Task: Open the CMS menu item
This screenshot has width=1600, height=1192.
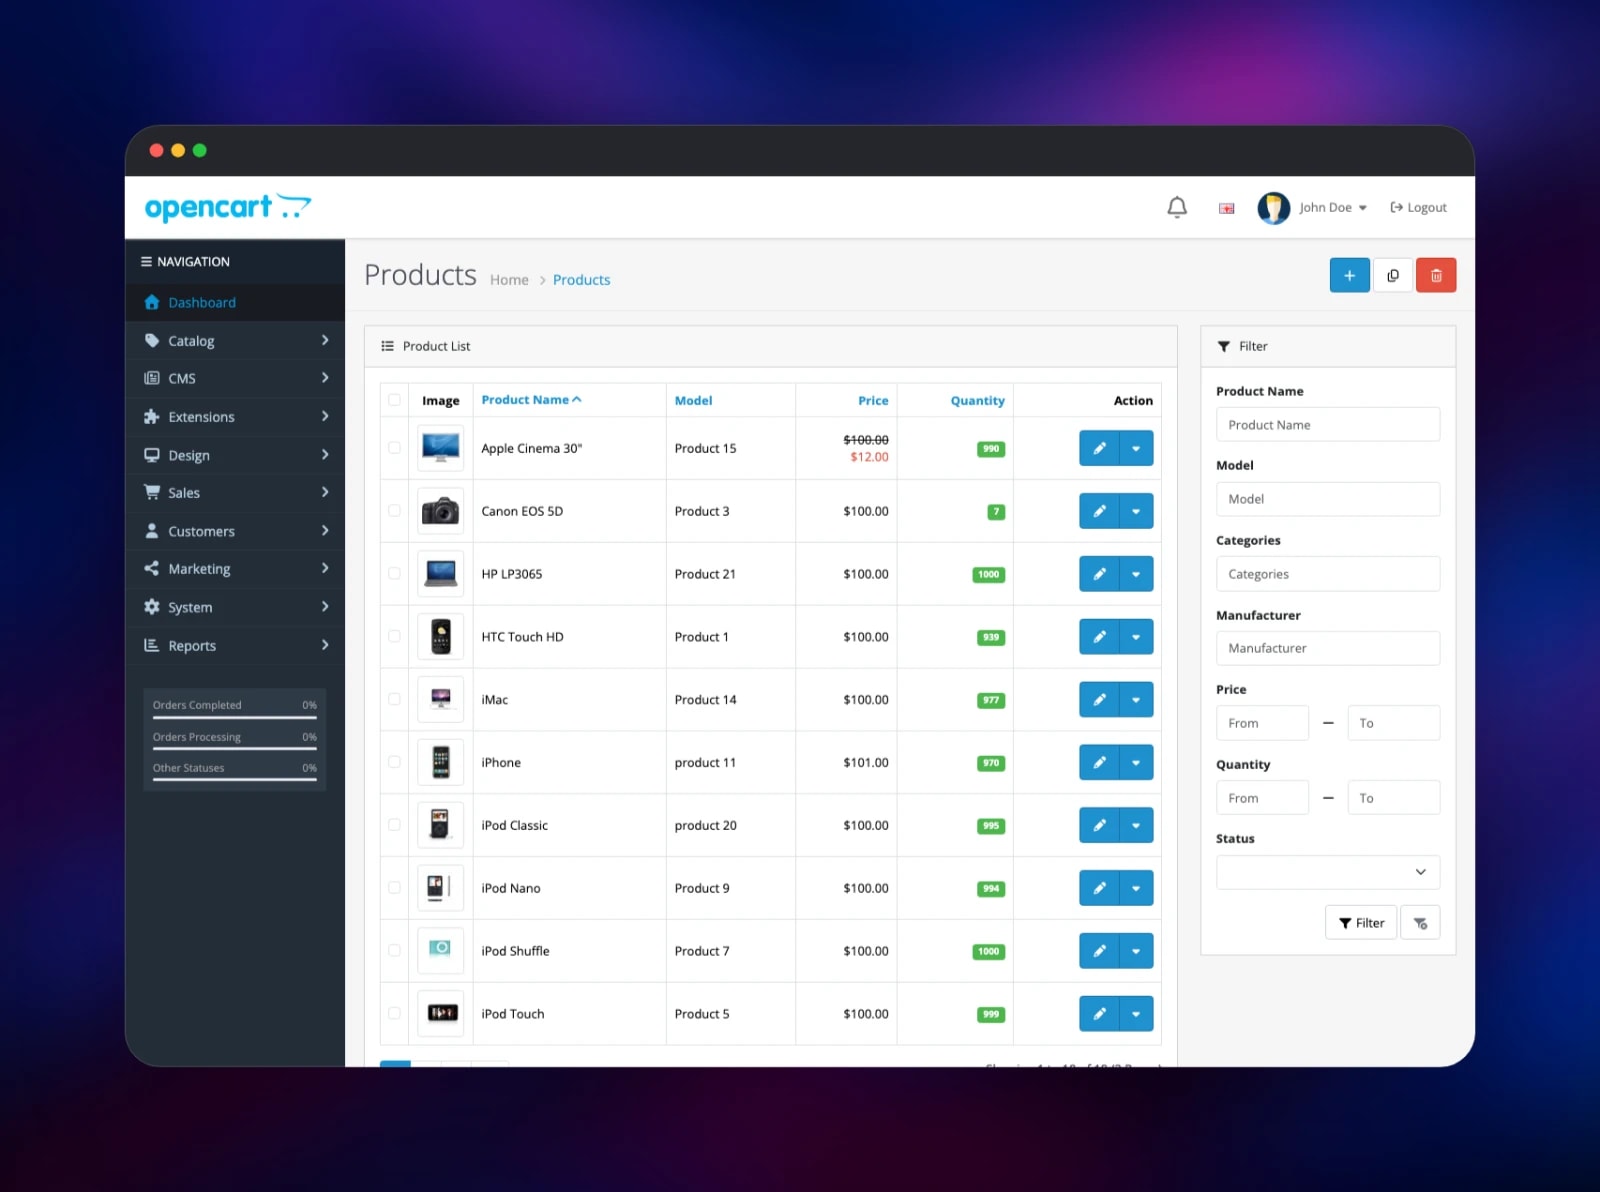Action: [x=235, y=378]
